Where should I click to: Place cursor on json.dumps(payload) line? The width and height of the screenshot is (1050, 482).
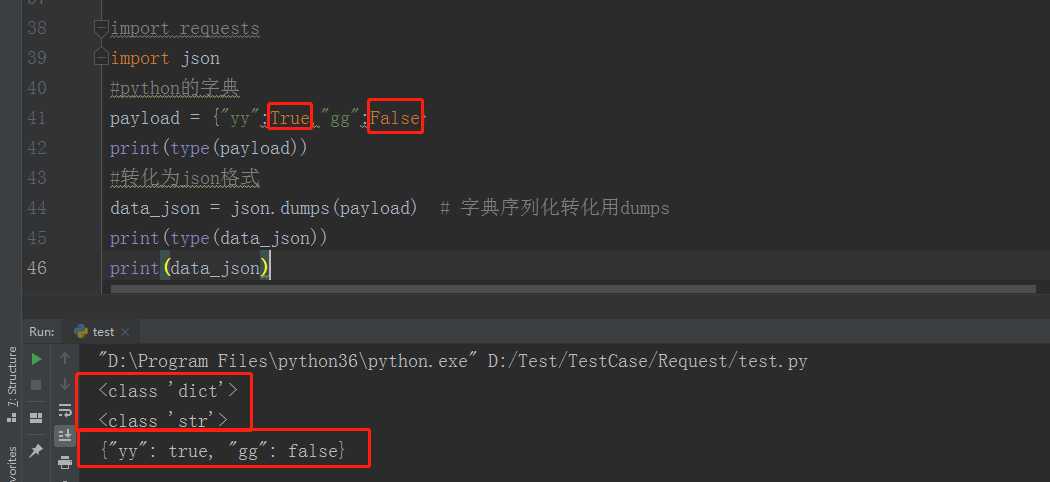tap(390, 208)
